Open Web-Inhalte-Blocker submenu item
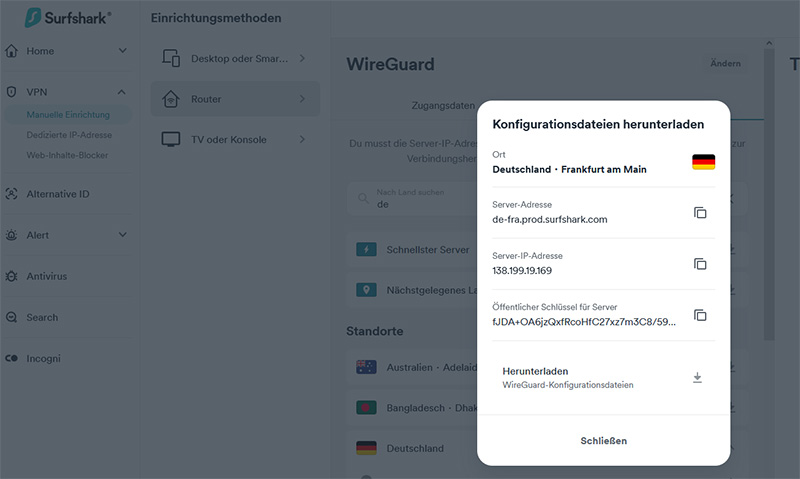This screenshot has height=479, width=800. (x=67, y=155)
